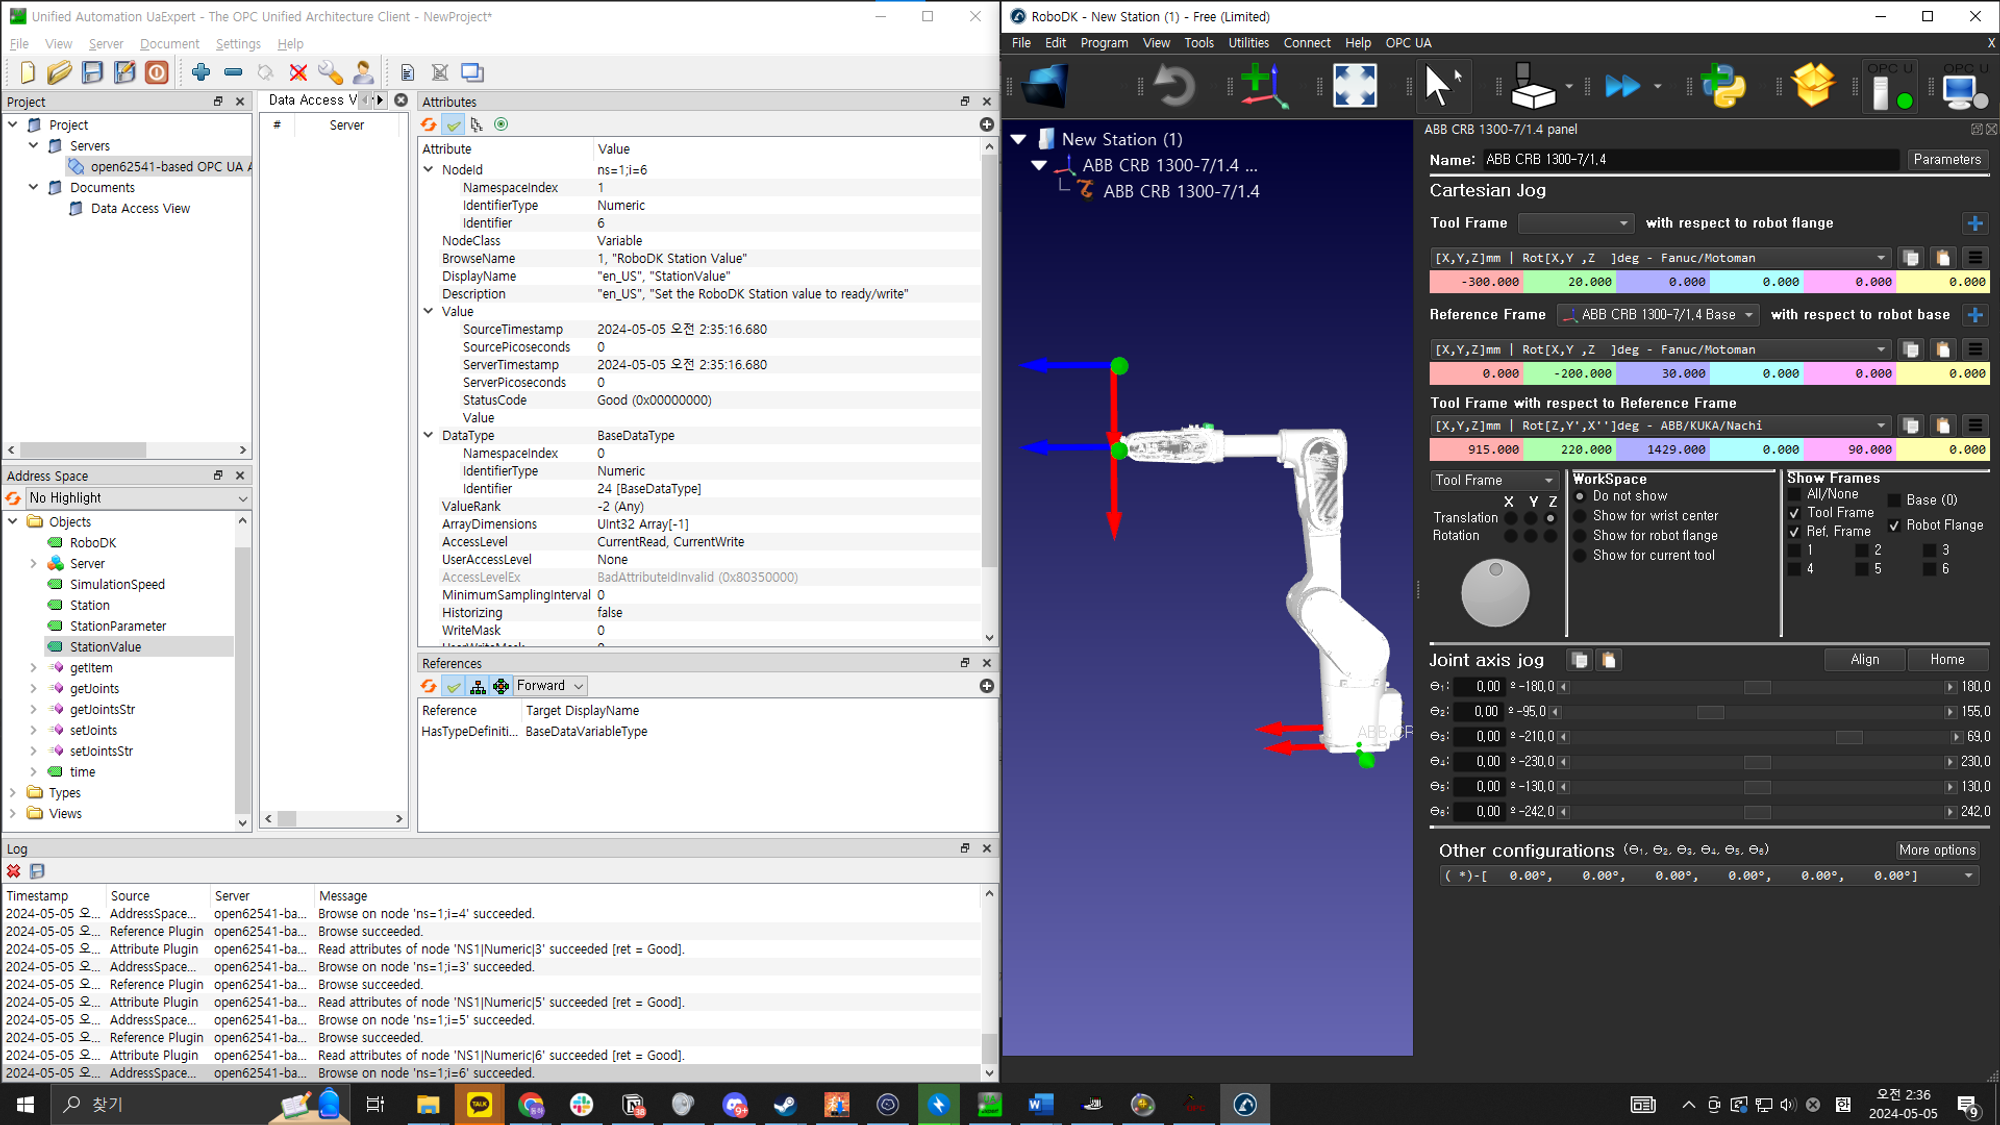Open the Utilities menu in RoboDK

point(1247,43)
